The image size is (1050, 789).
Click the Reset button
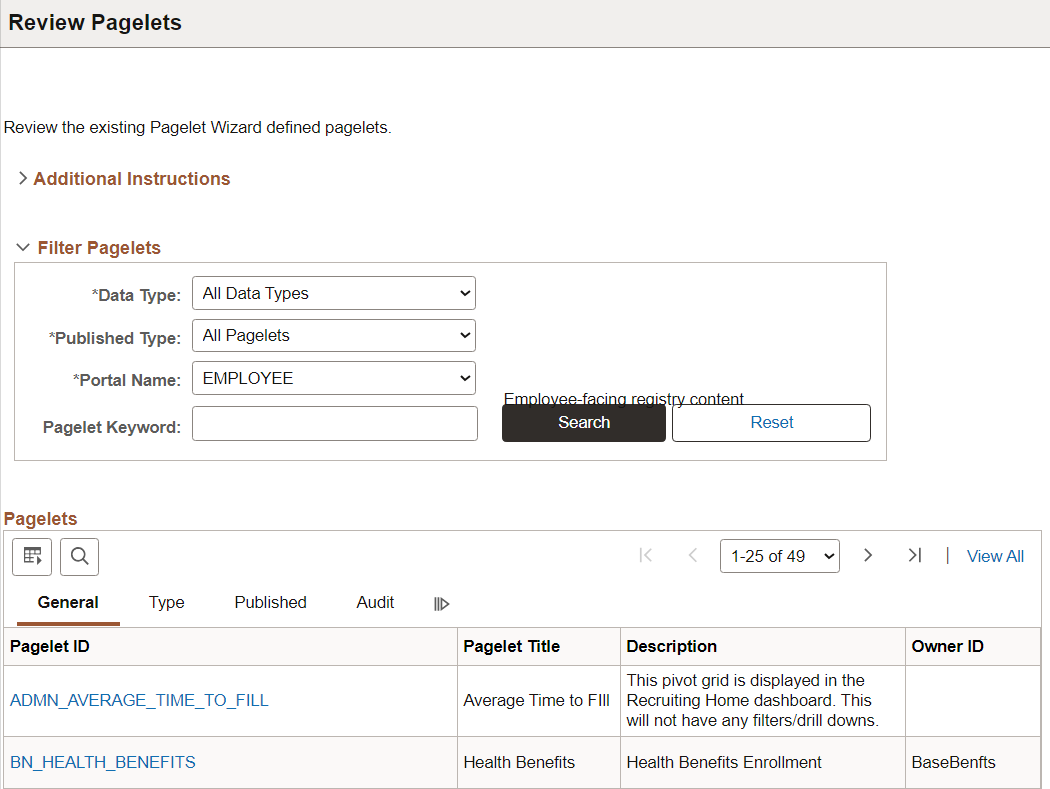[771, 423]
